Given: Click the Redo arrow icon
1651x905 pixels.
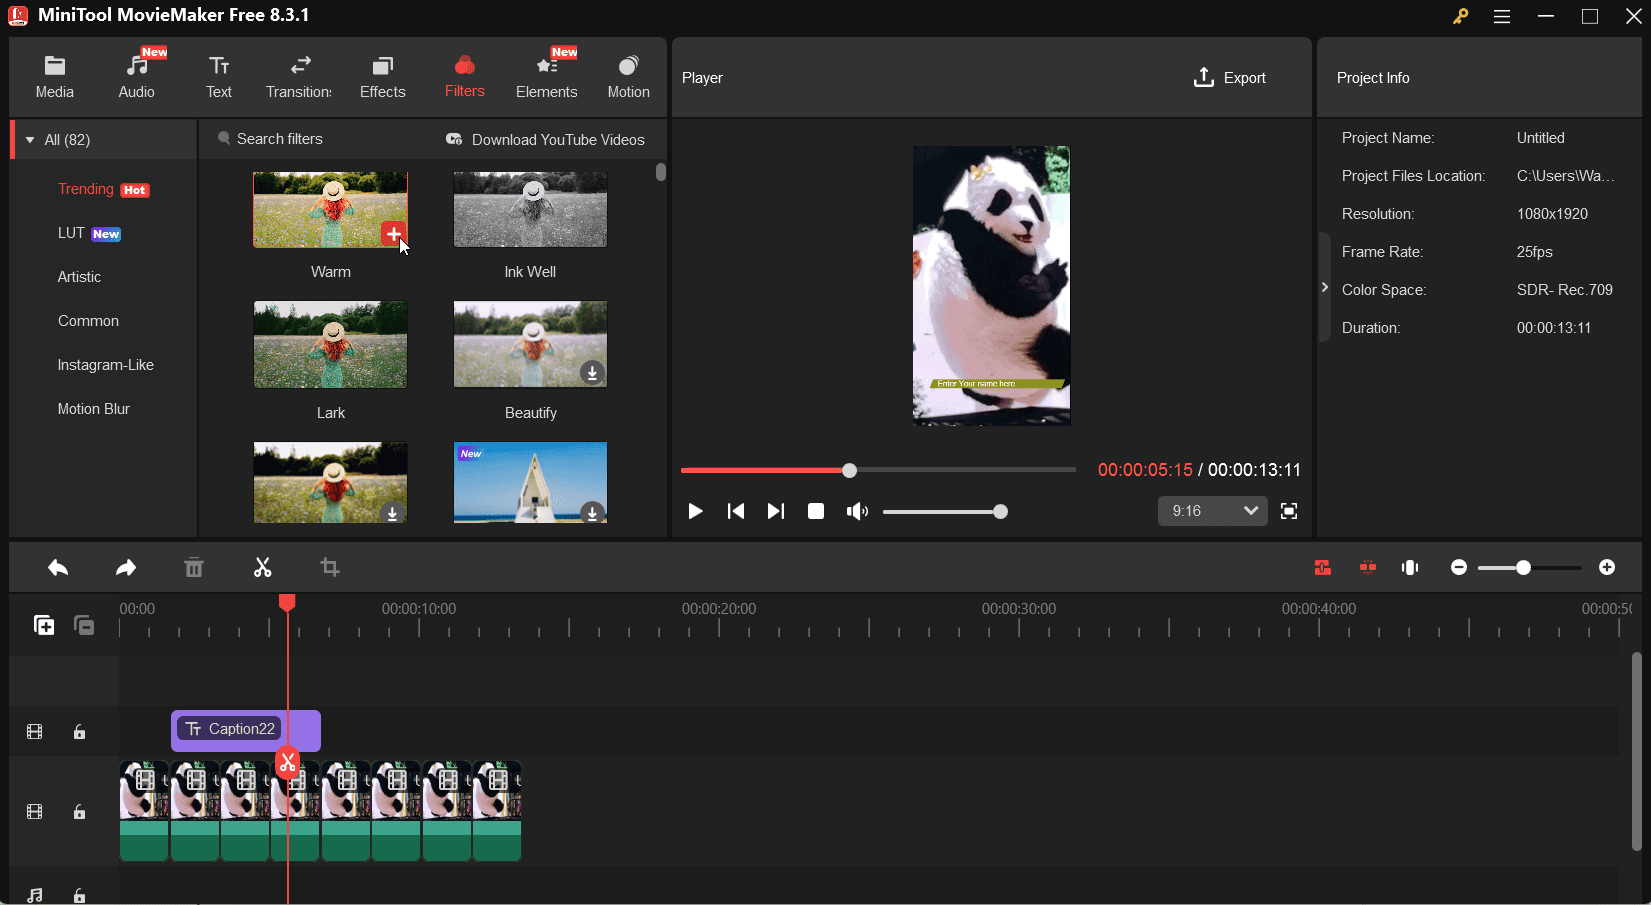Looking at the screenshot, I should [x=125, y=567].
